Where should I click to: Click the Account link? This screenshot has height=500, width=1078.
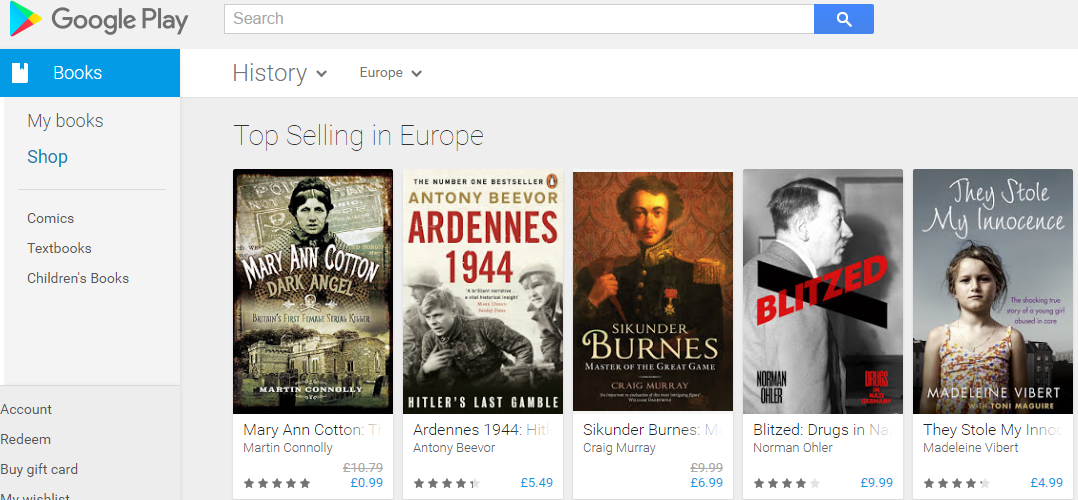click(26, 409)
